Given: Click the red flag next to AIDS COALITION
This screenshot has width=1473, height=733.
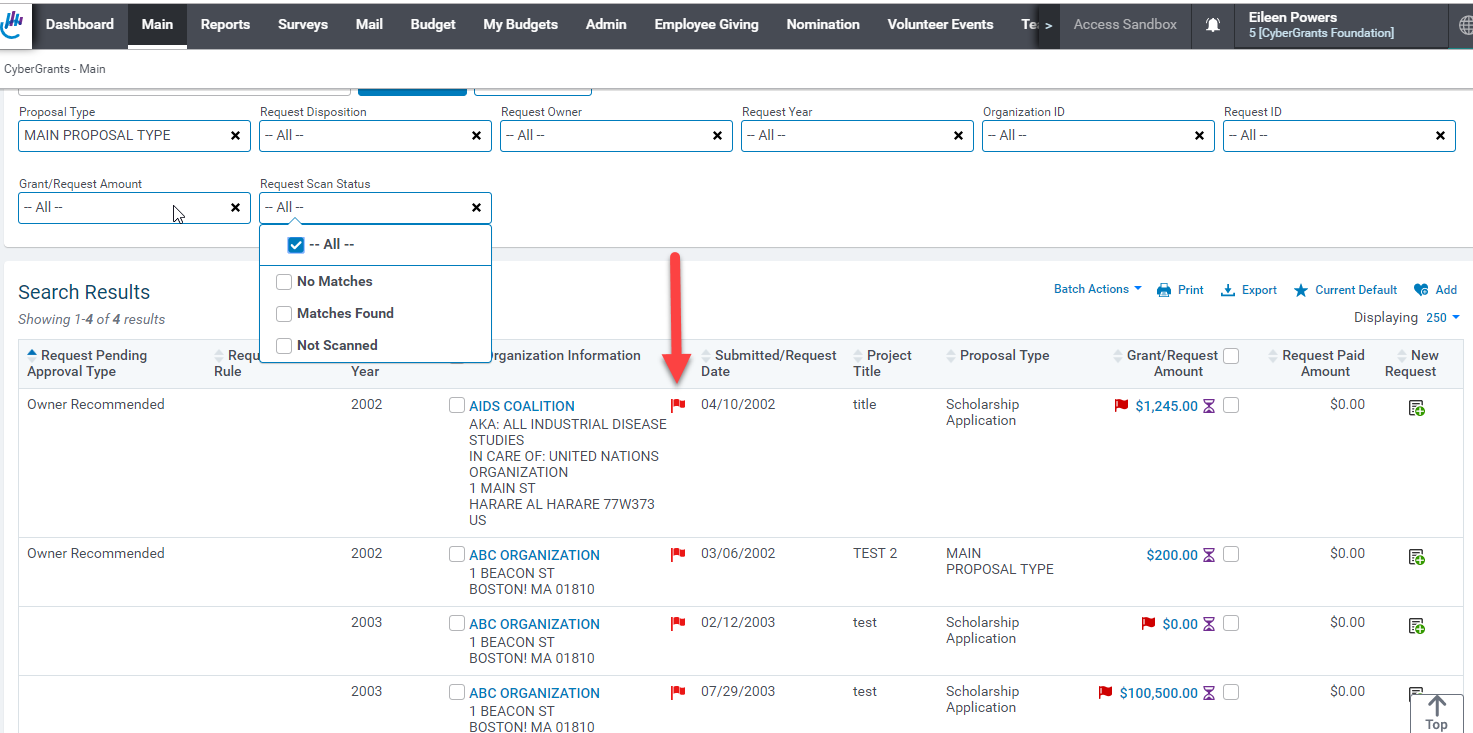Looking at the screenshot, I should point(678,405).
